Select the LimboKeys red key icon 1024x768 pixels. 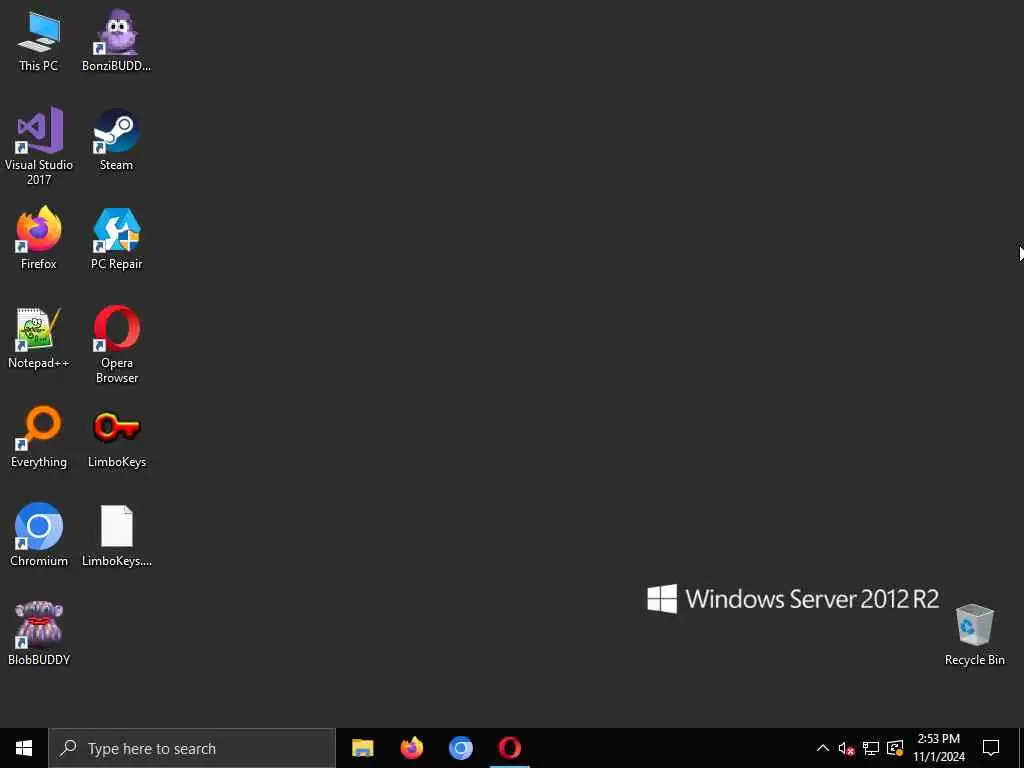tap(117, 439)
